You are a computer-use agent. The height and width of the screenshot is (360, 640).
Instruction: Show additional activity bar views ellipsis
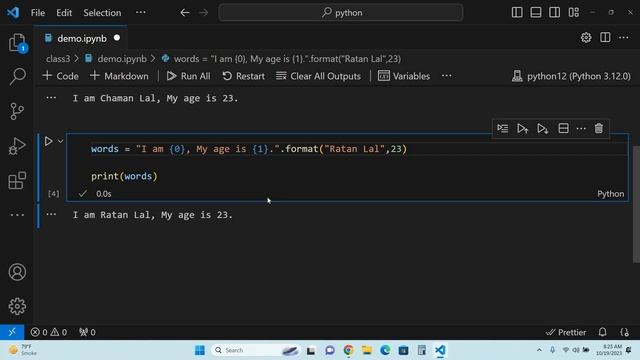click(17, 215)
